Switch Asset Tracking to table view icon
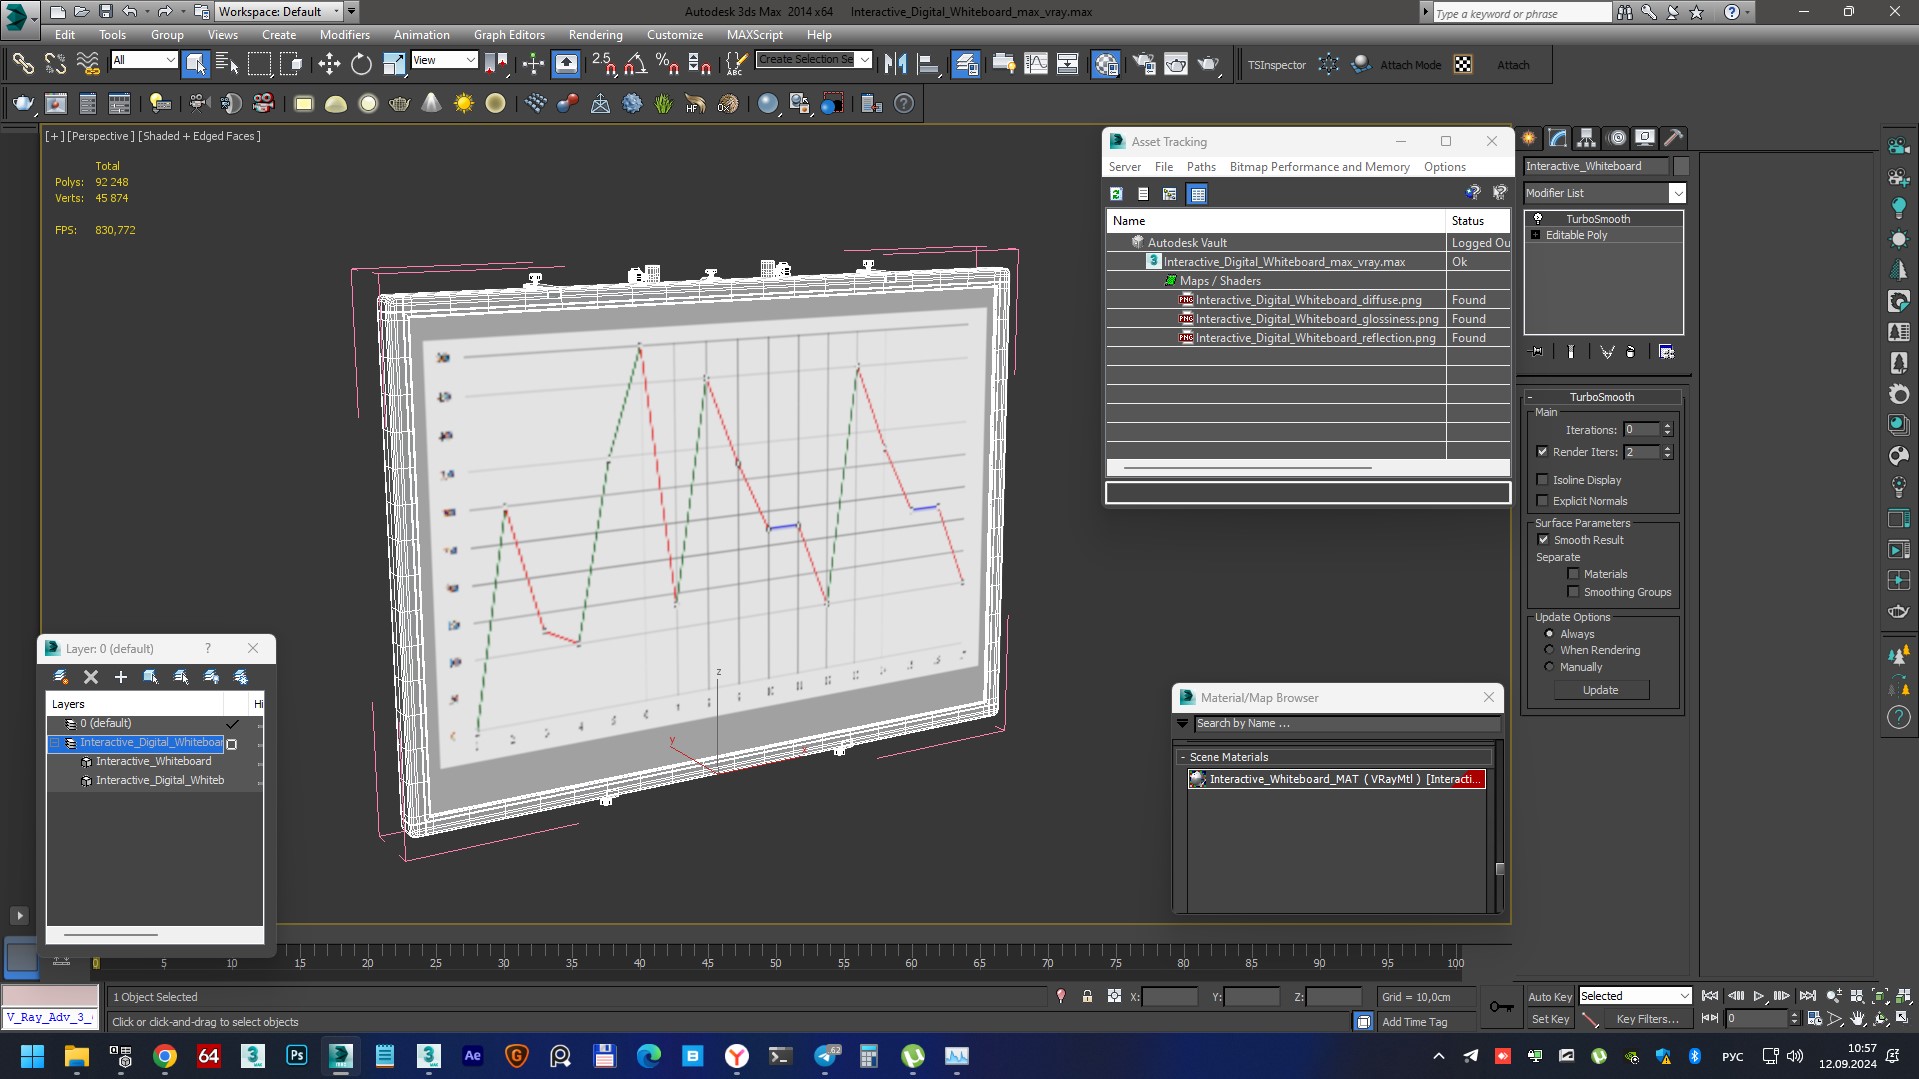Image resolution: width=1919 pixels, height=1079 pixels. coord(1198,194)
